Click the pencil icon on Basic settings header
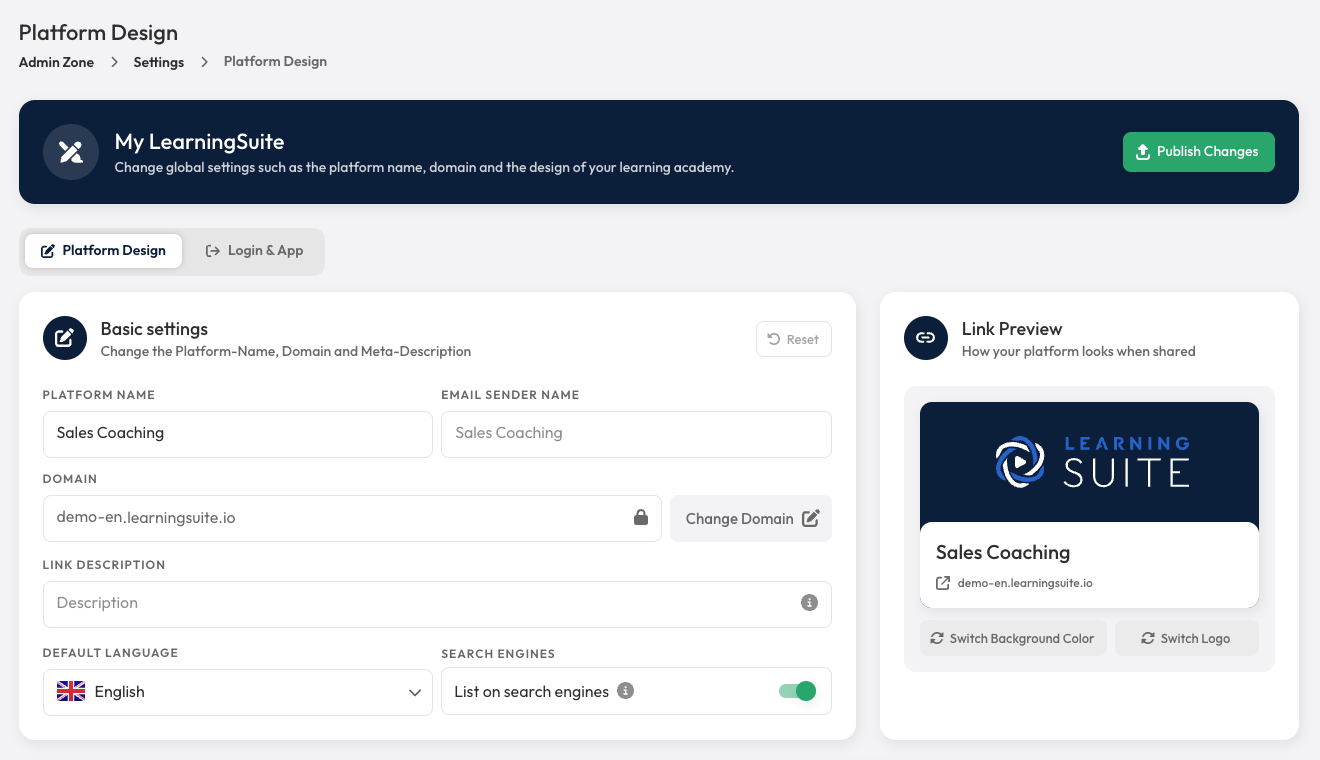 click(x=64, y=338)
